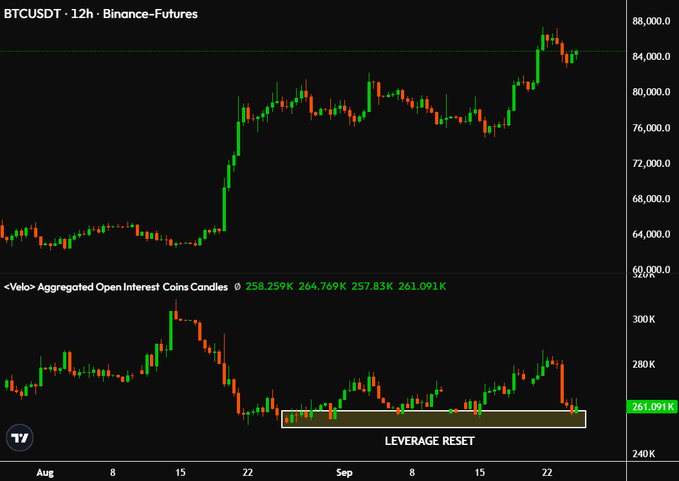Image resolution: width=679 pixels, height=481 pixels.
Task: Click the 15 date label after Sep
Action: coord(479,472)
